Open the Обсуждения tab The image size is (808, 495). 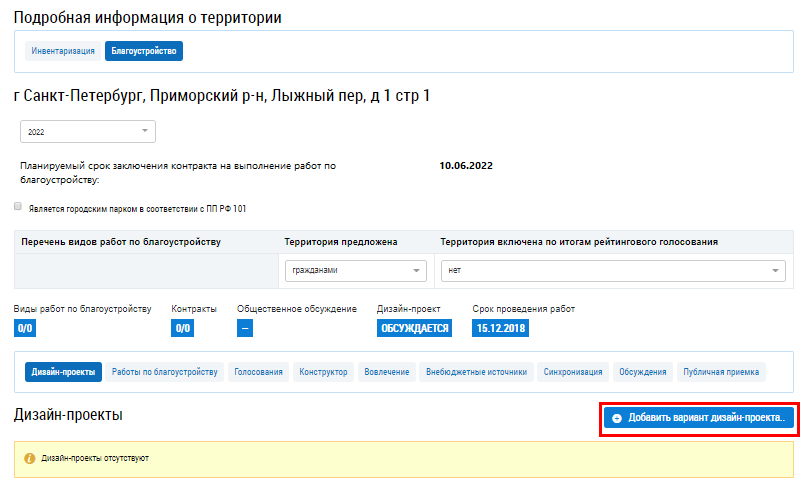coord(643,372)
